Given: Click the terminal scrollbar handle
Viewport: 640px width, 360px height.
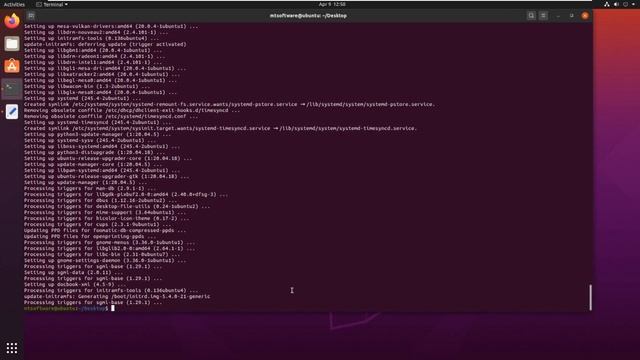Looking at the screenshot, I should (x=590, y=297).
